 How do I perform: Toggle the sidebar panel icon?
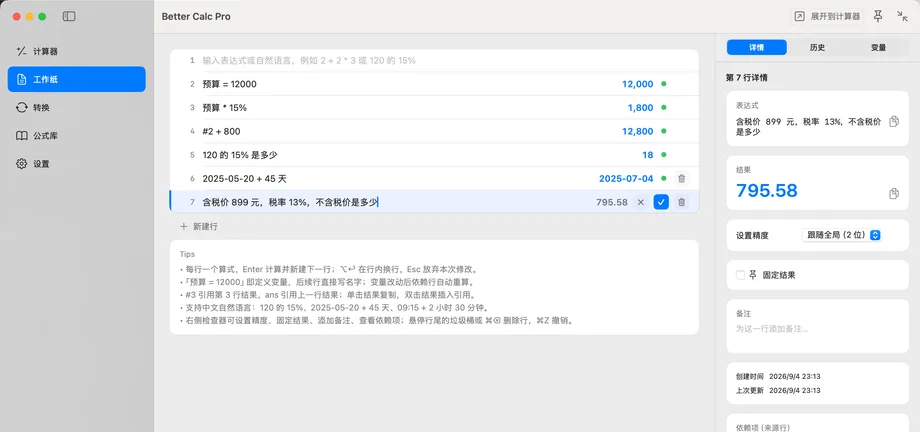(69, 16)
